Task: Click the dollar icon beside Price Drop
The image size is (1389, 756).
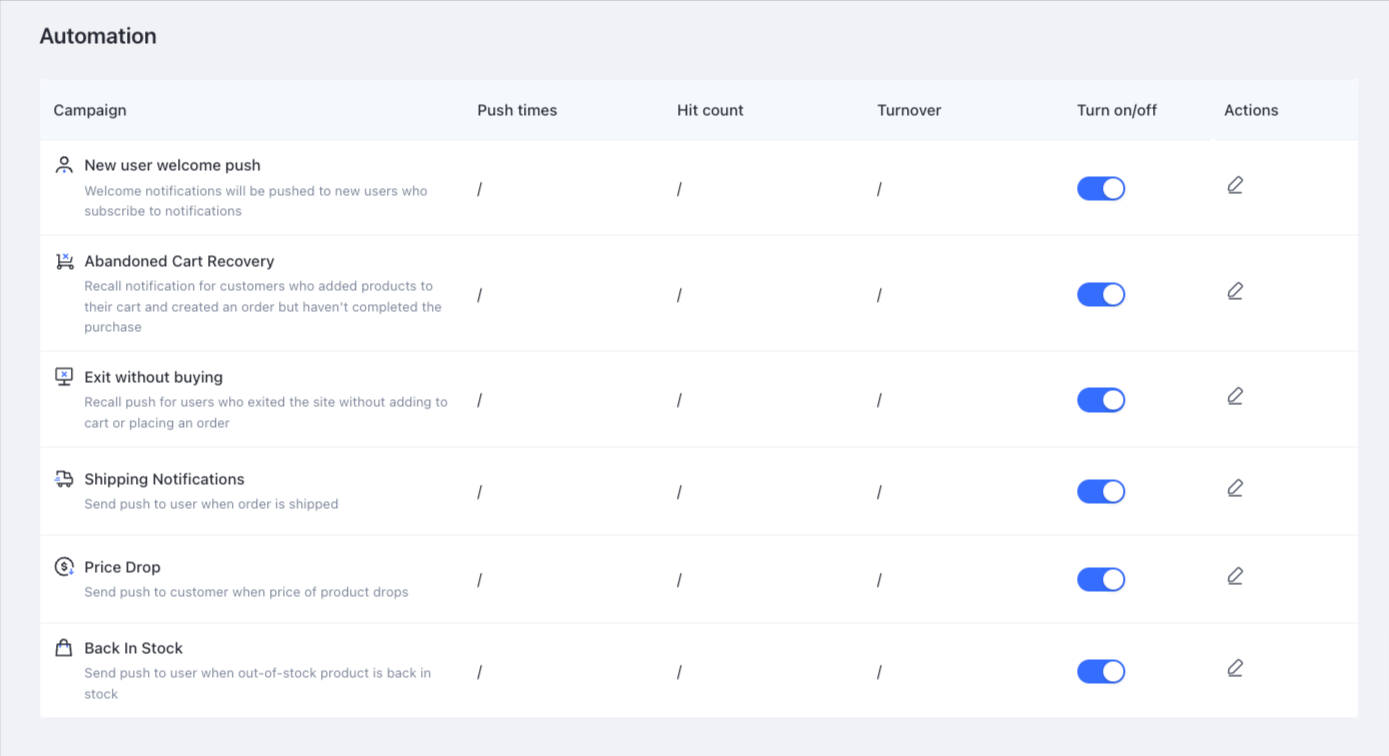Action: point(64,567)
